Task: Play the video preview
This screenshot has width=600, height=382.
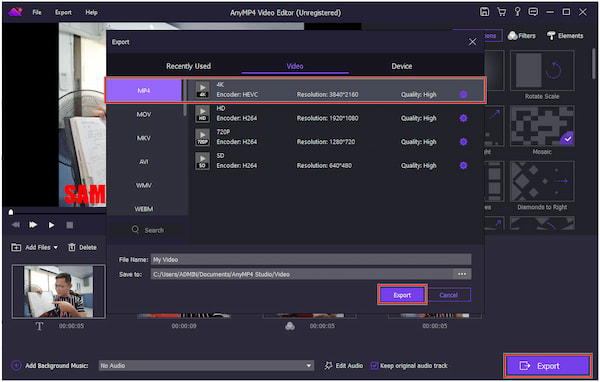Action: (51, 225)
